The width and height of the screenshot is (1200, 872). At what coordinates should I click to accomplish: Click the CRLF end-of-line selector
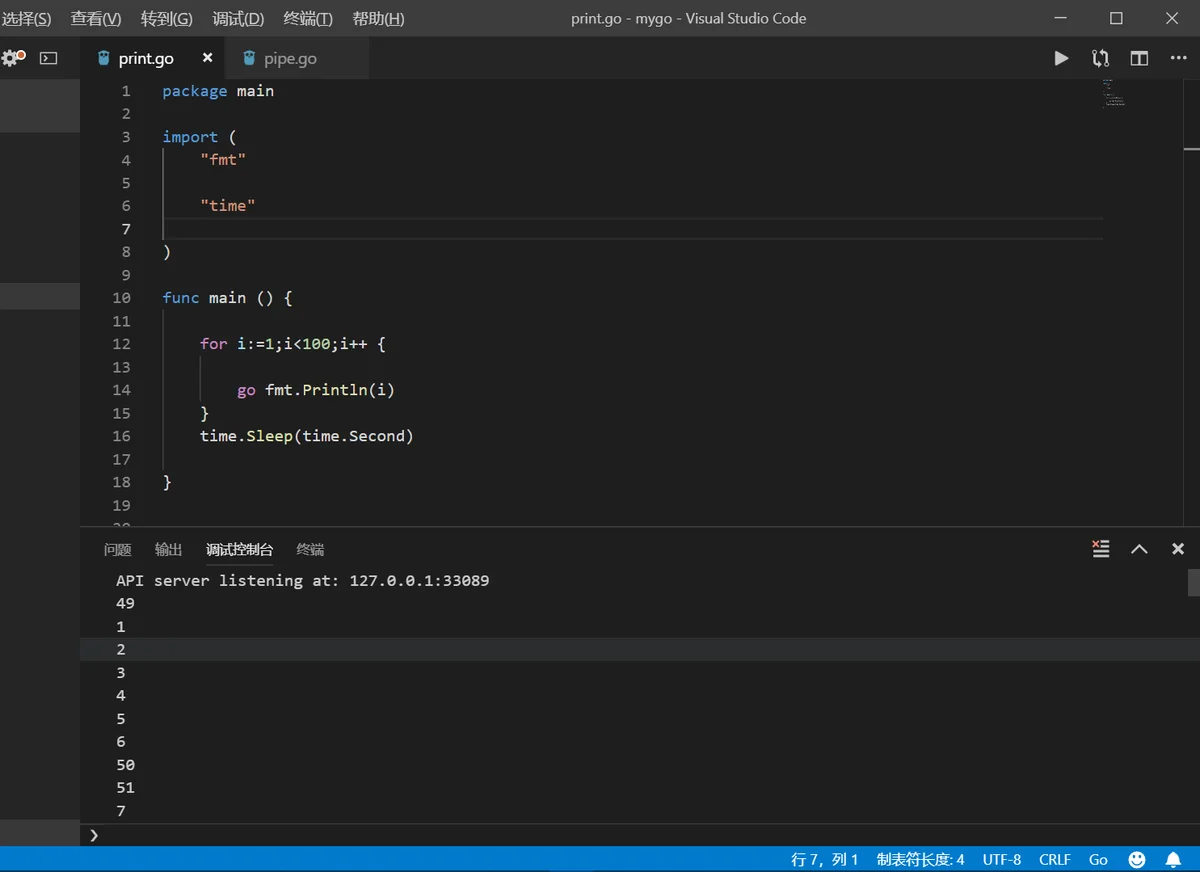(1054, 859)
